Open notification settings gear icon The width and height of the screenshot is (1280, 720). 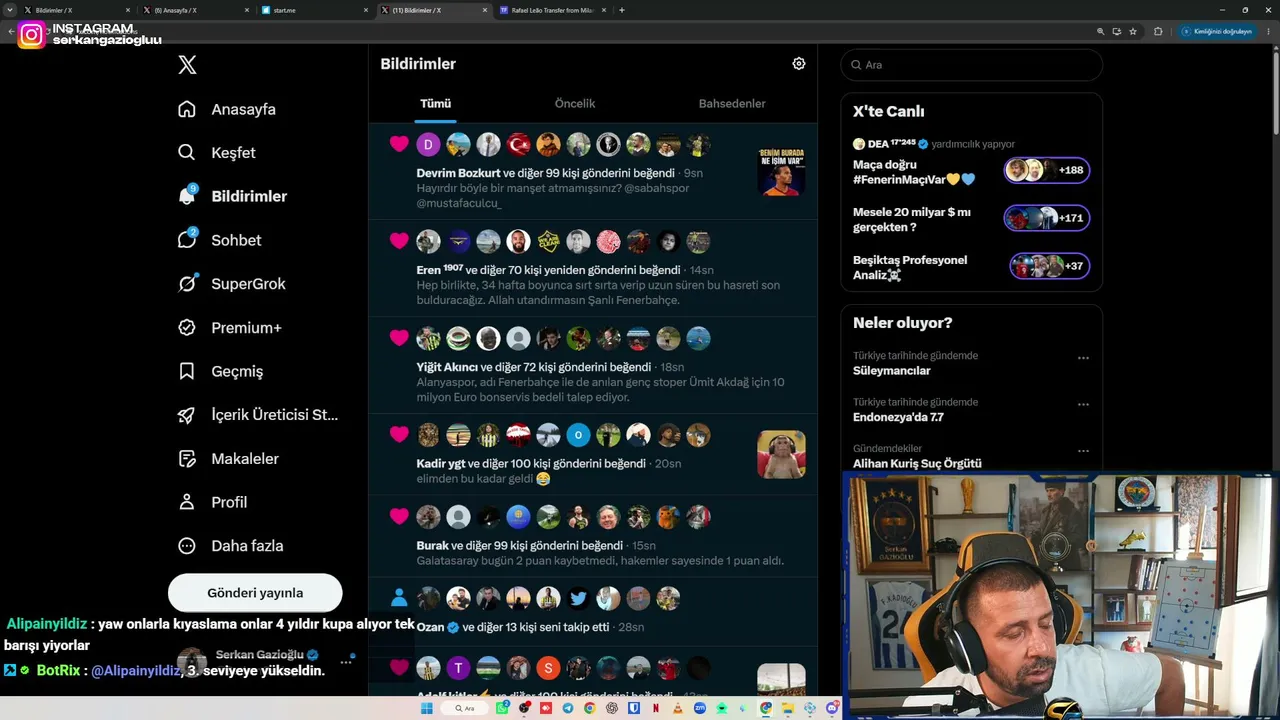pos(799,64)
